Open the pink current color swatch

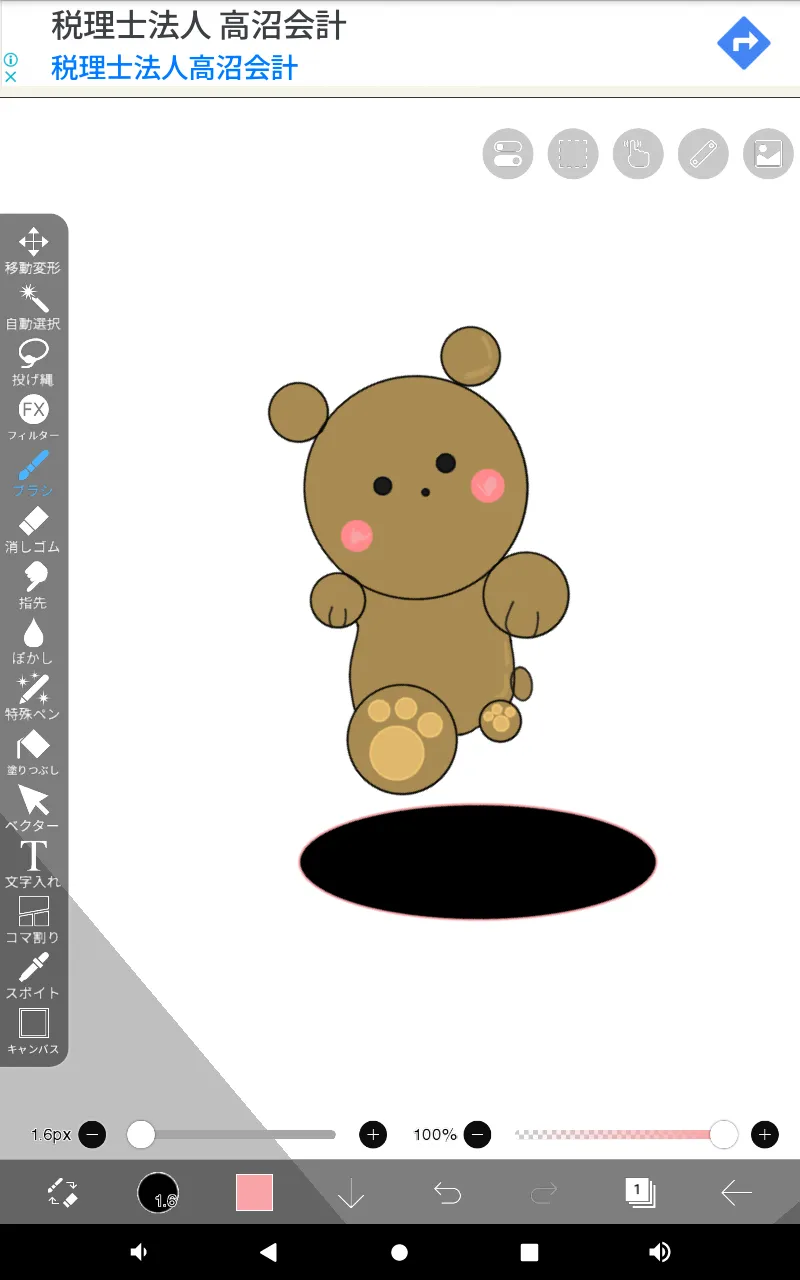point(254,1192)
